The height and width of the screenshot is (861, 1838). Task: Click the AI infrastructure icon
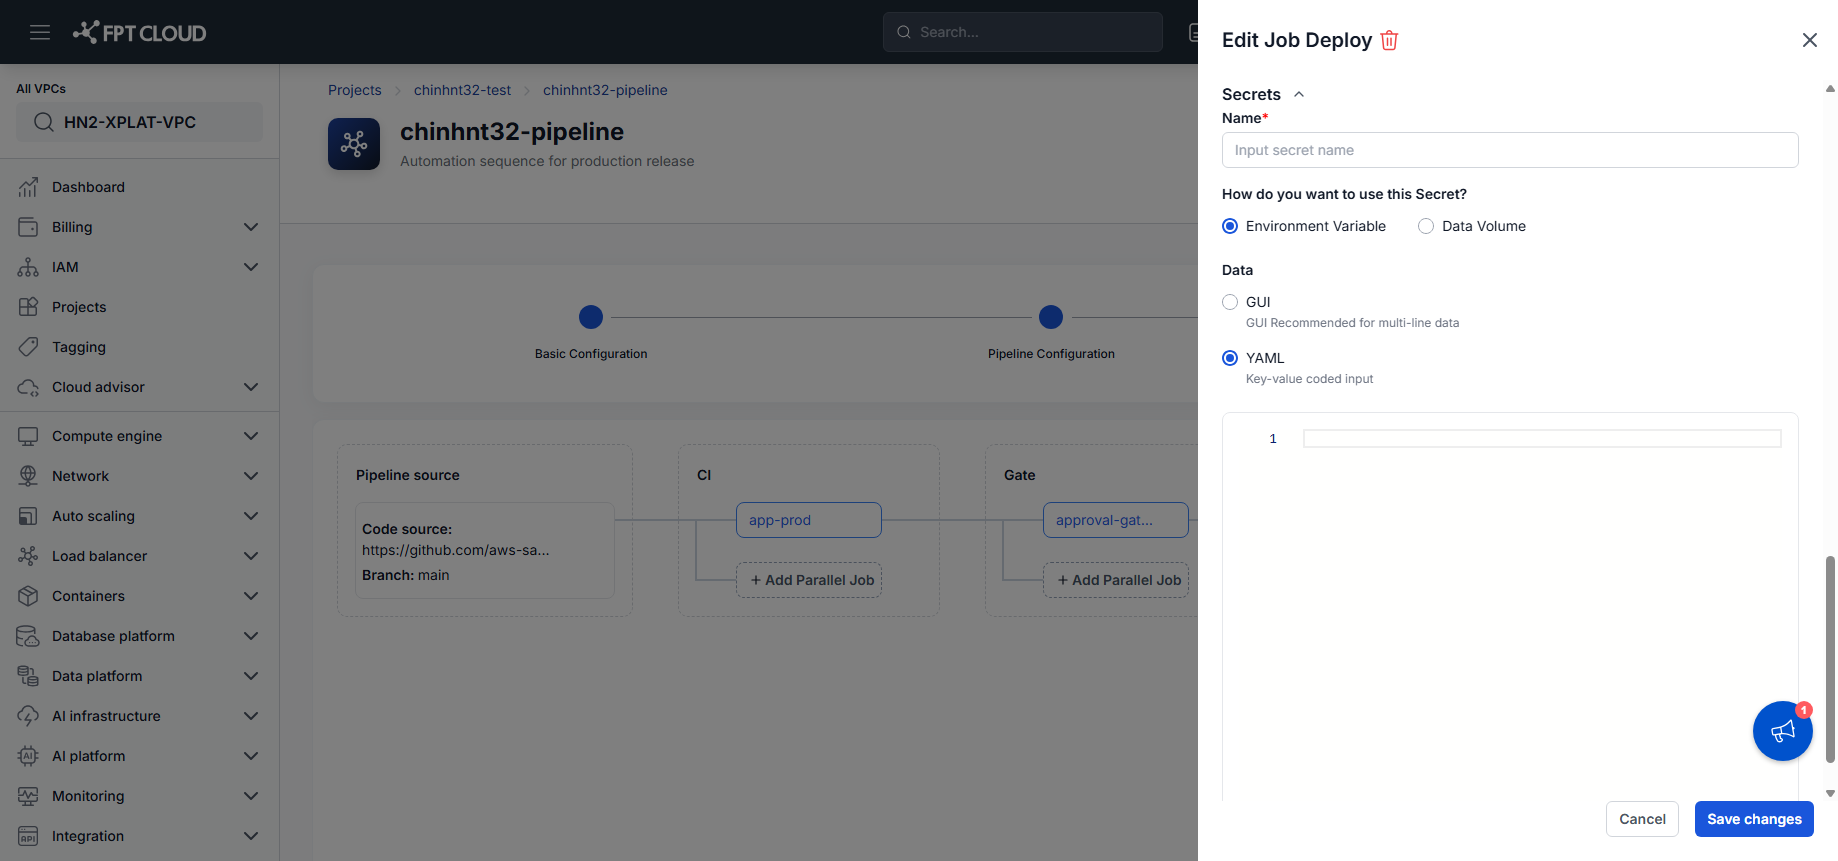28,716
